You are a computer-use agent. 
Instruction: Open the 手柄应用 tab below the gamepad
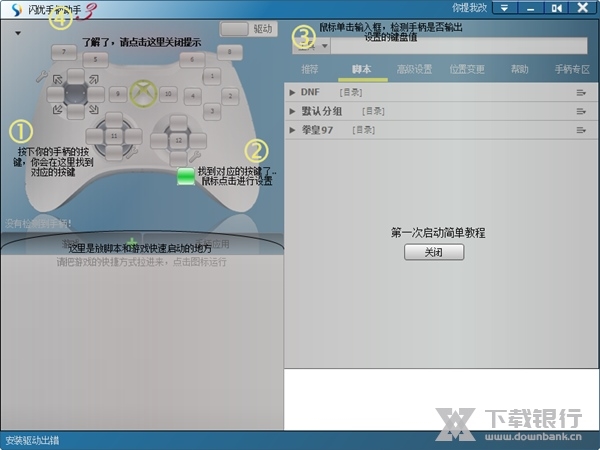[x=213, y=244]
